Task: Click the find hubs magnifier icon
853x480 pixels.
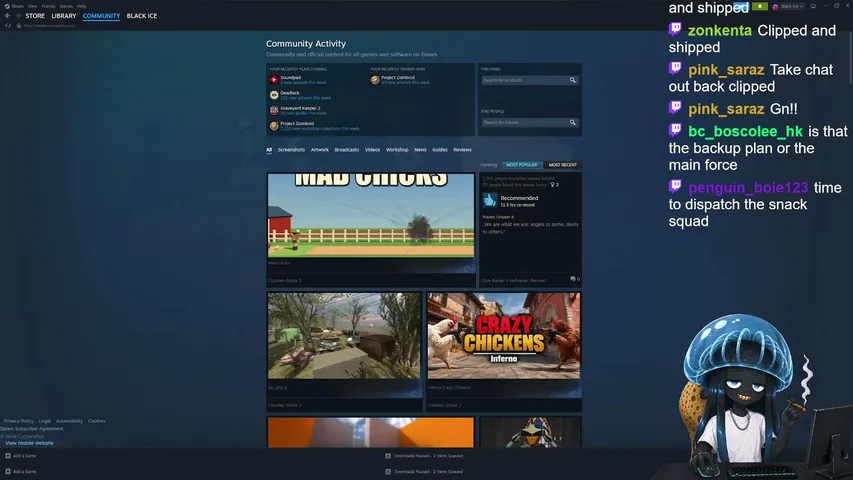Action: click(x=573, y=80)
